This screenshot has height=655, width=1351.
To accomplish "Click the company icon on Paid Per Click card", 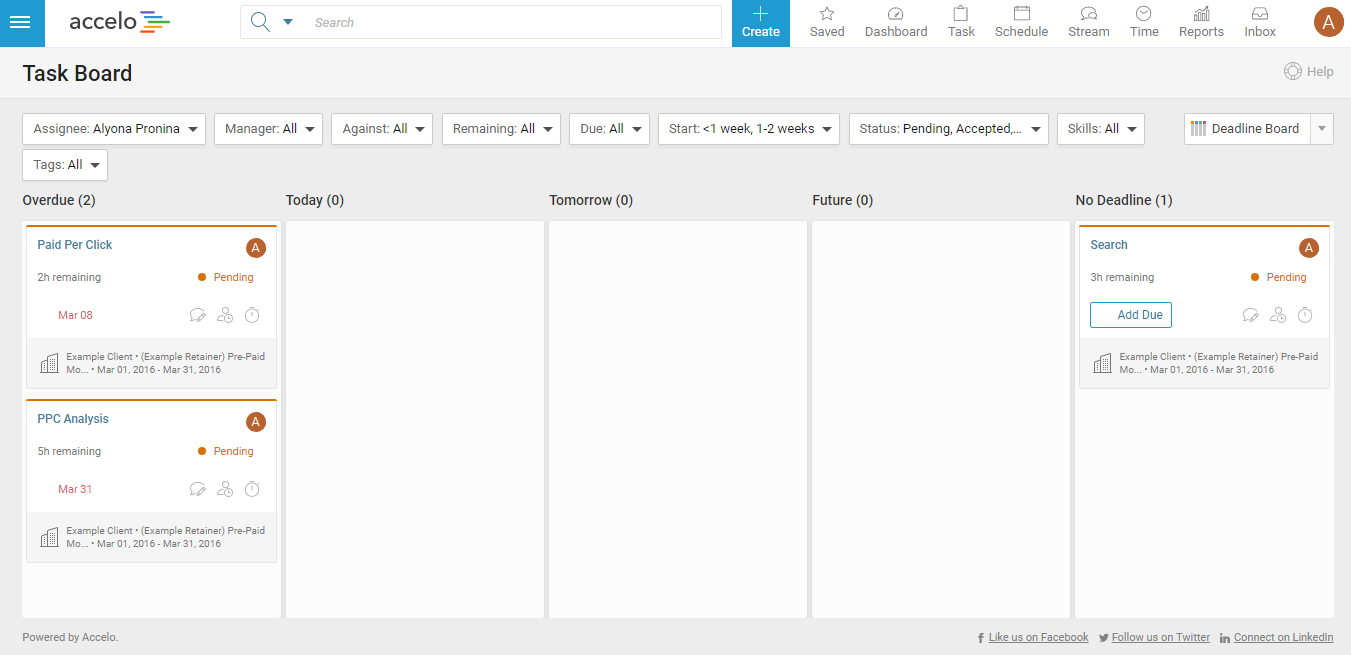I will 49,363.
